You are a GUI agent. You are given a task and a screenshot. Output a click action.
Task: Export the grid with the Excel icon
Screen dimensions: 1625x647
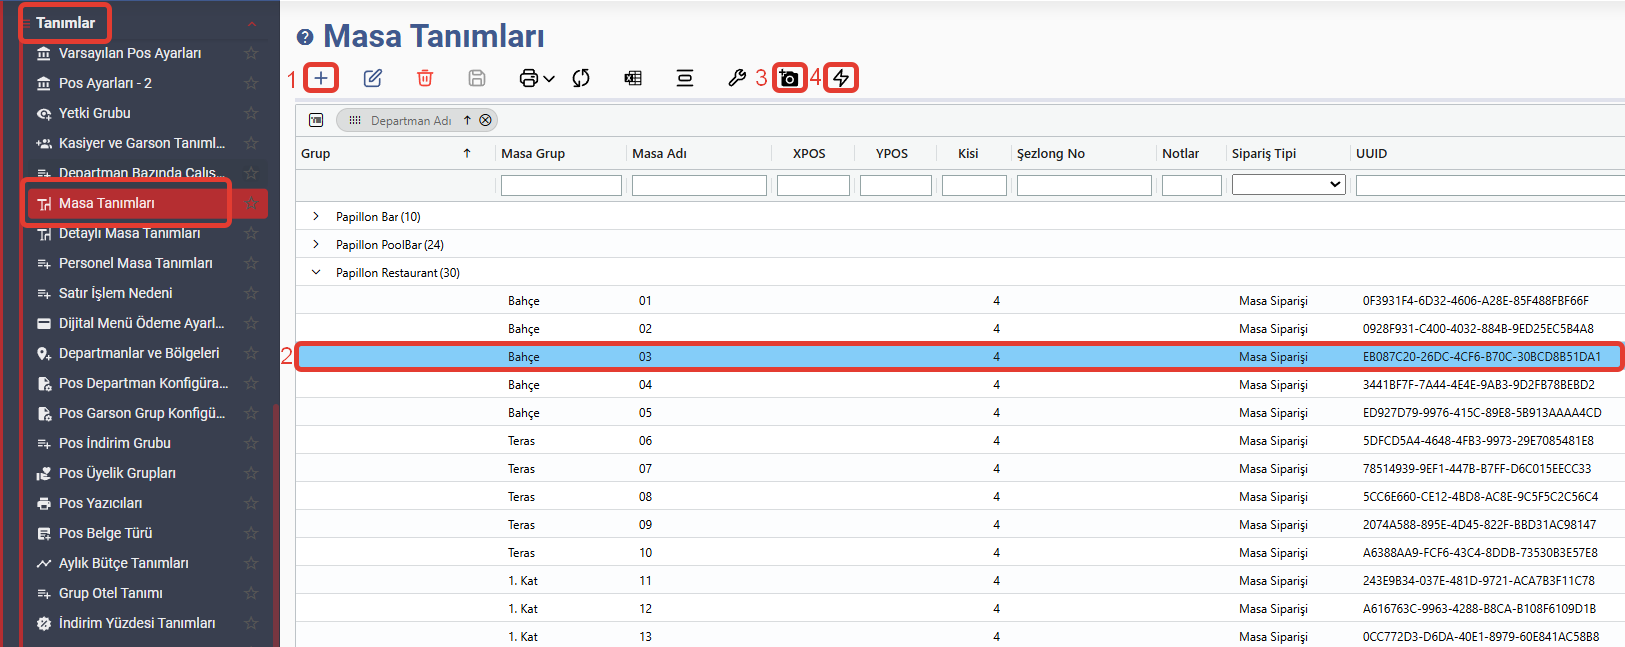click(x=633, y=78)
